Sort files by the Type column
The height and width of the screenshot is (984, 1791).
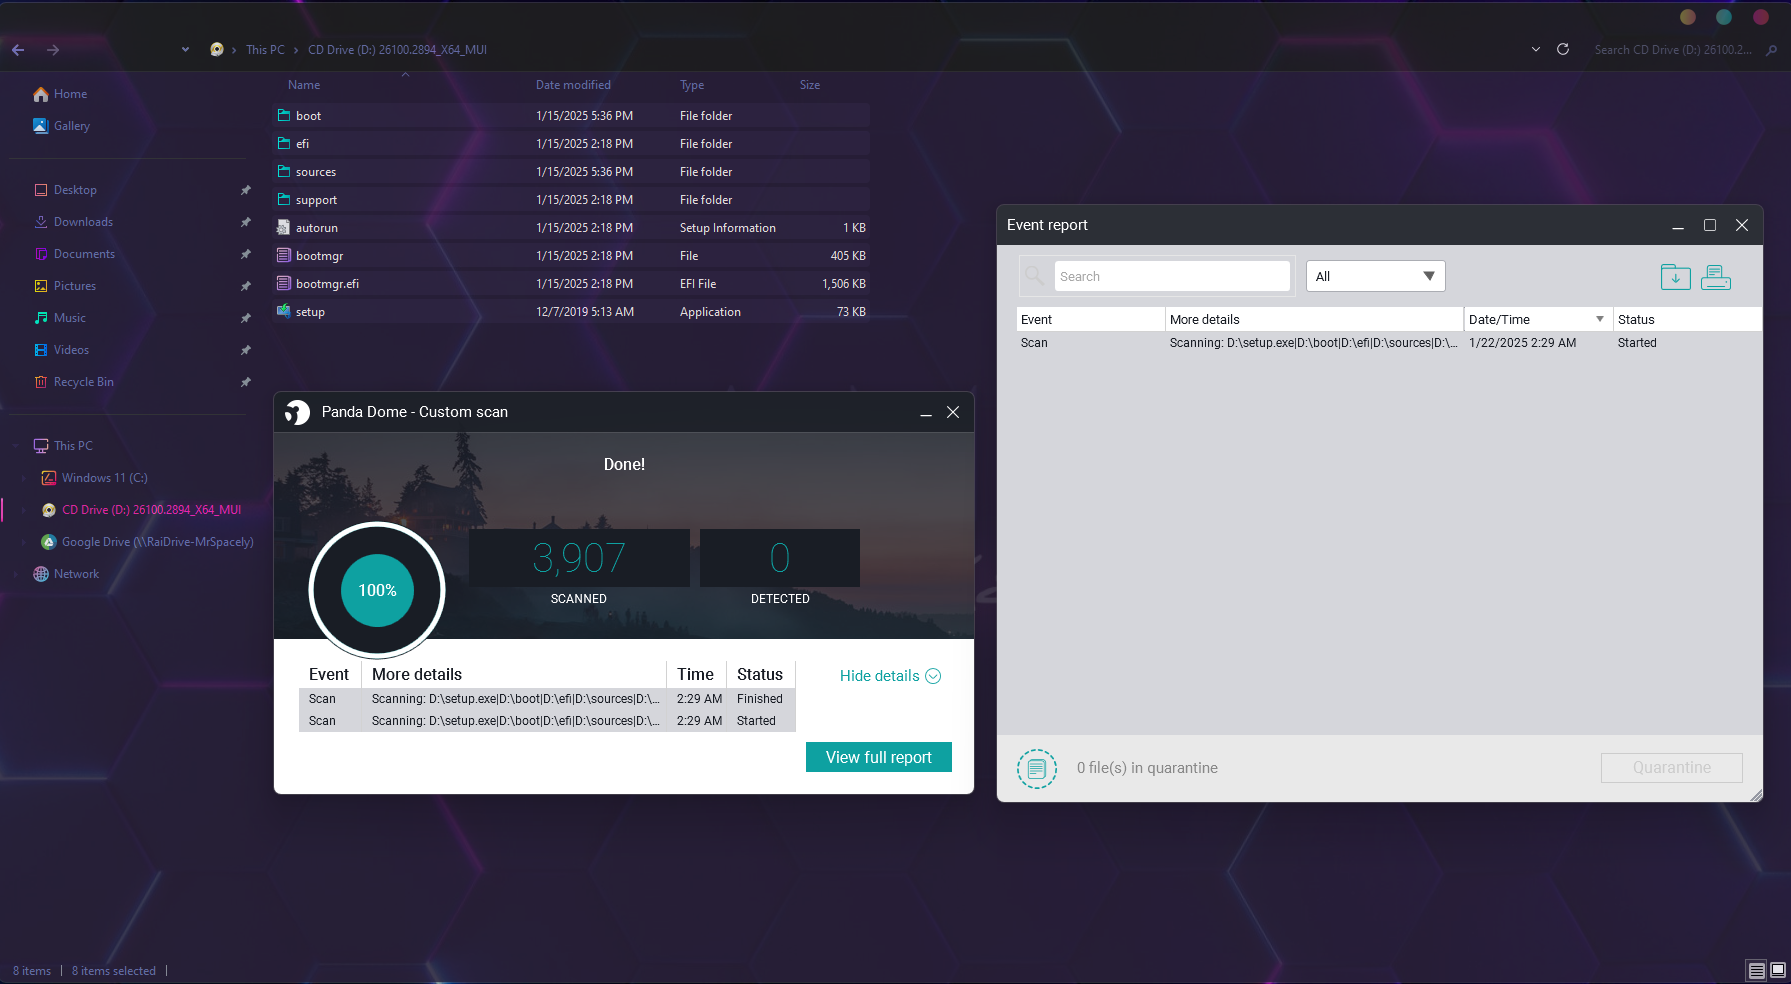point(692,85)
